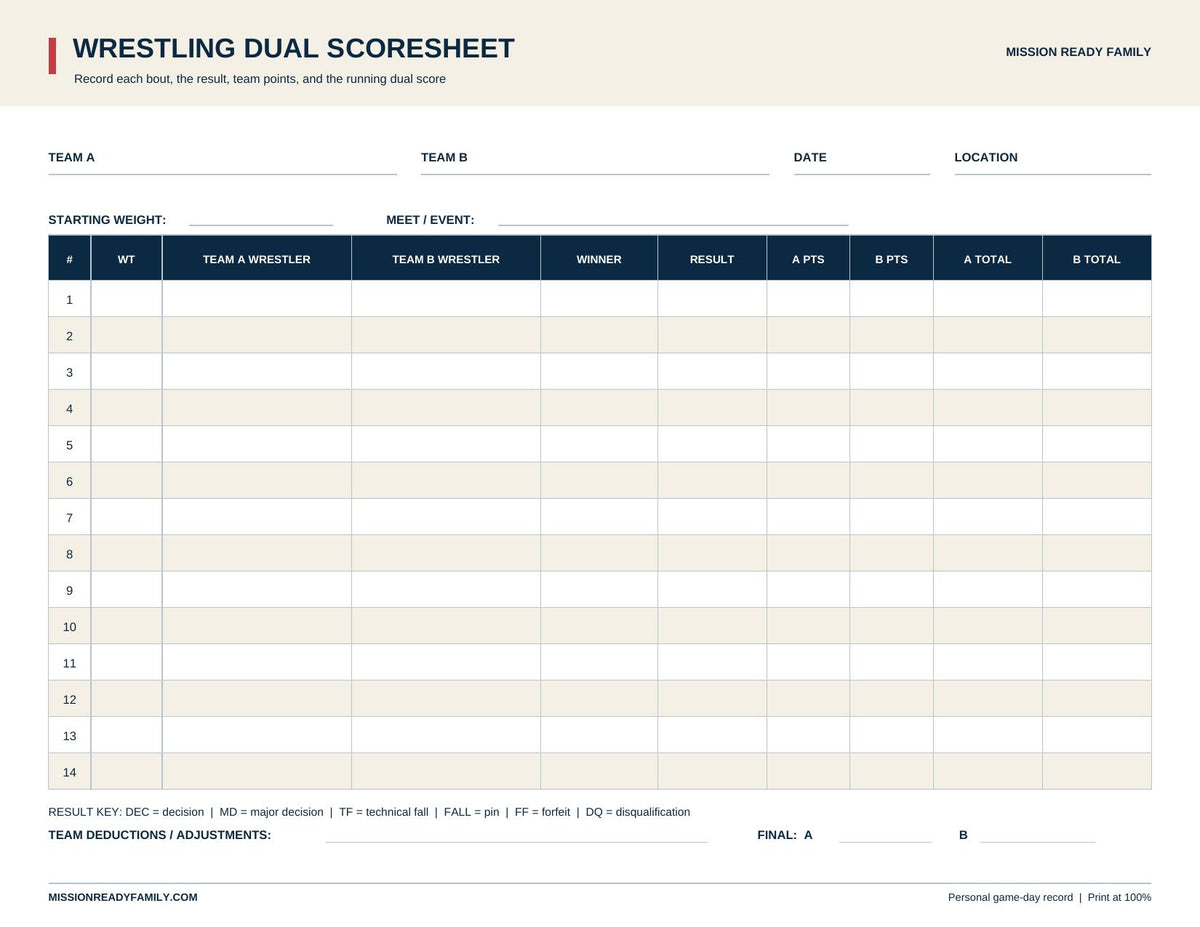Click bout number 3 cell
This screenshot has height=927, width=1200.
69,372
